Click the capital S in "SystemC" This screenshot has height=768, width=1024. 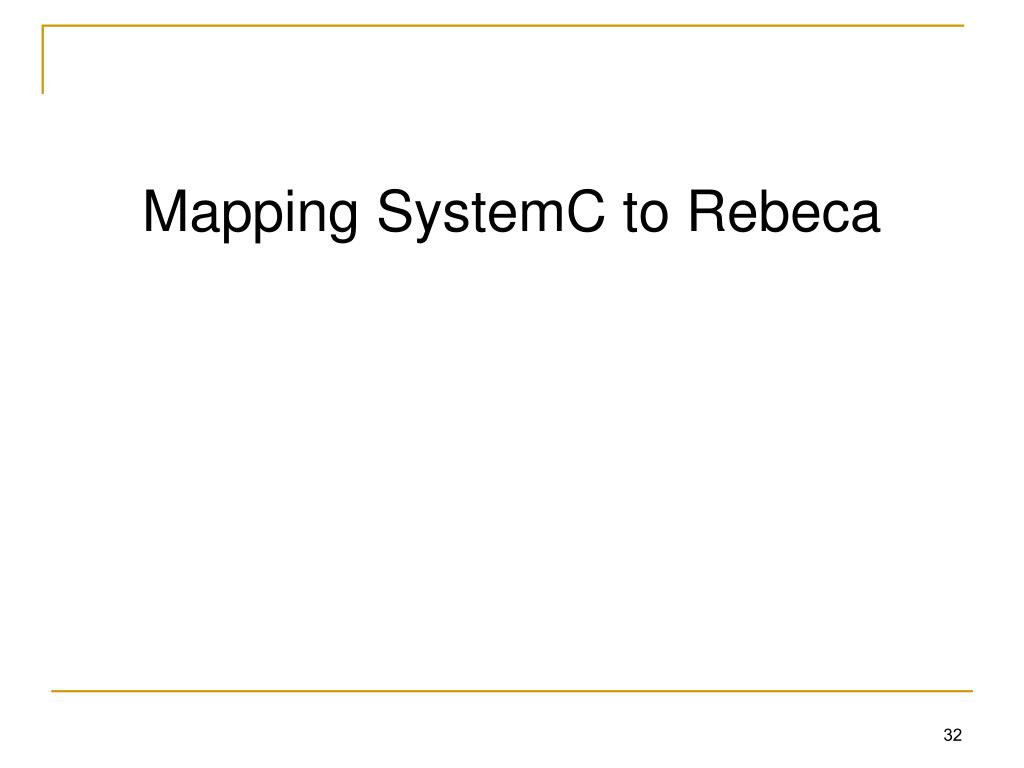coord(397,212)
